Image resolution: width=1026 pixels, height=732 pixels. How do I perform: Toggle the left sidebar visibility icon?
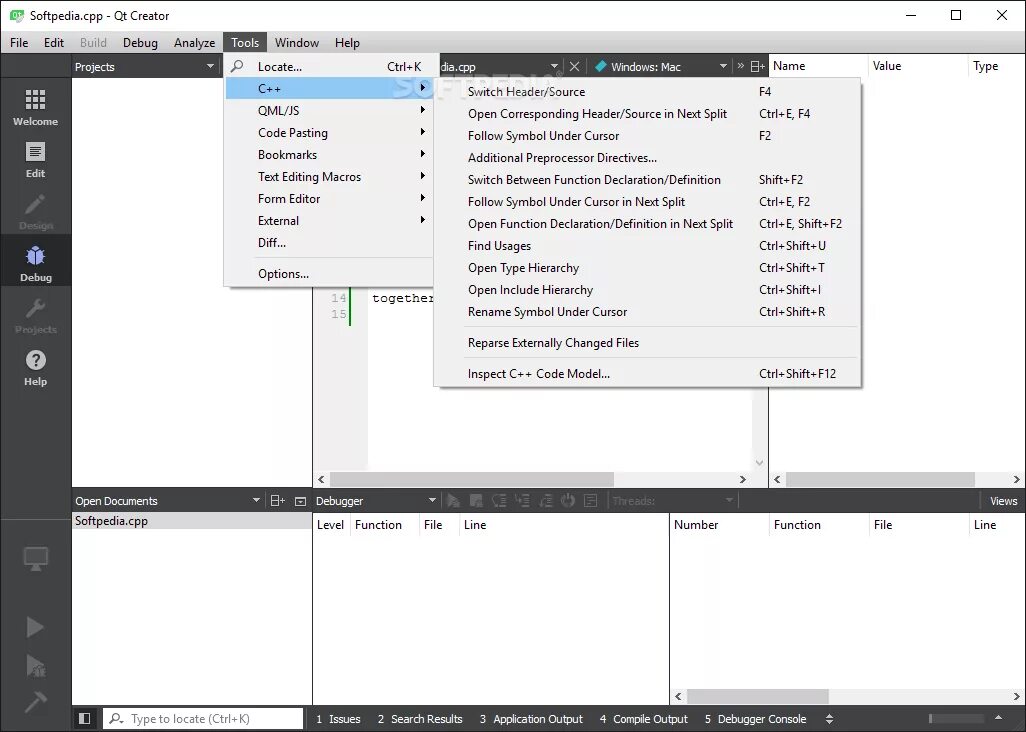[84, 718]
